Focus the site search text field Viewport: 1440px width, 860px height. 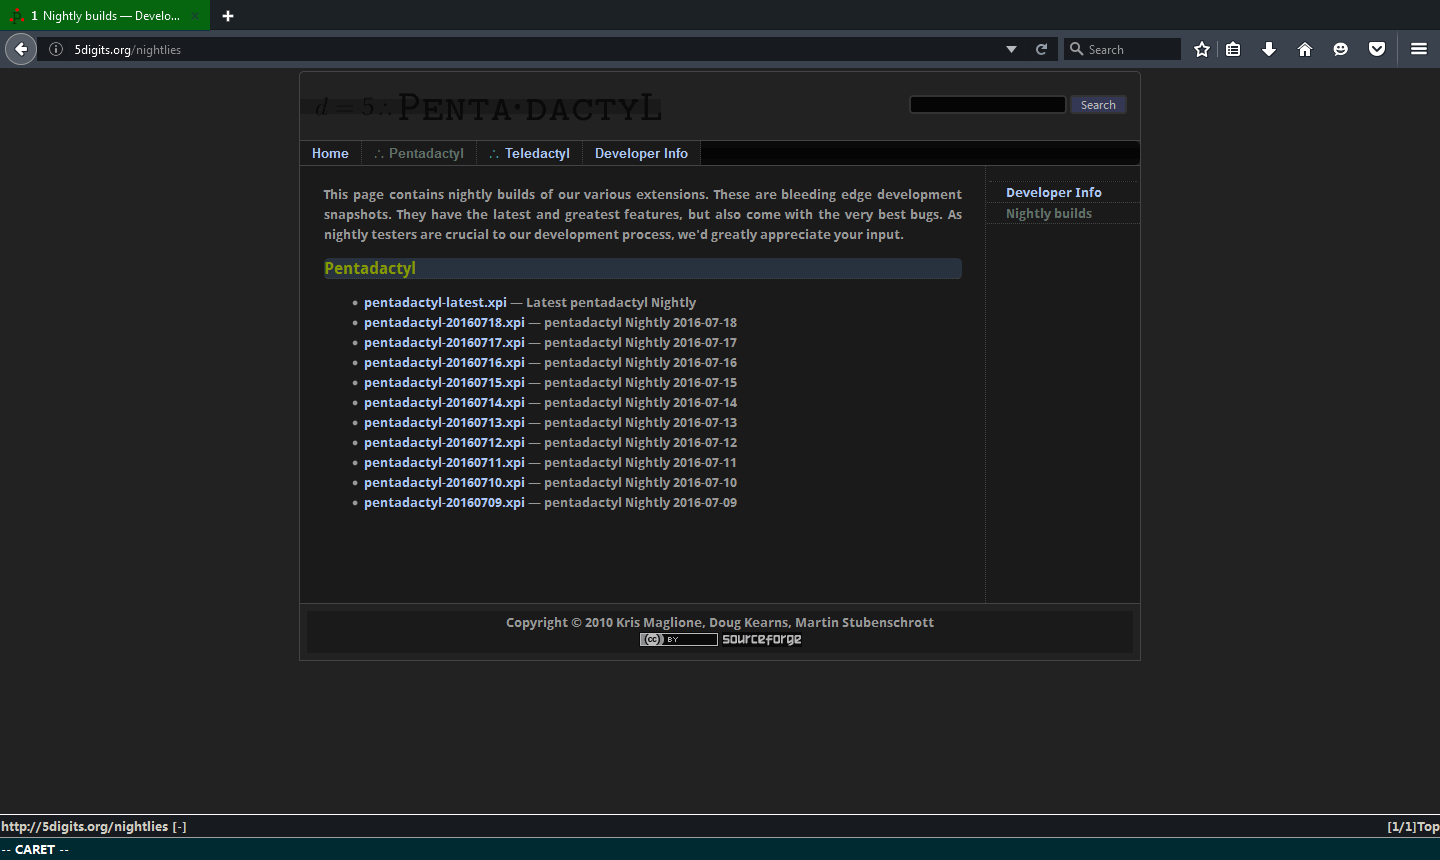pos(988,104)
